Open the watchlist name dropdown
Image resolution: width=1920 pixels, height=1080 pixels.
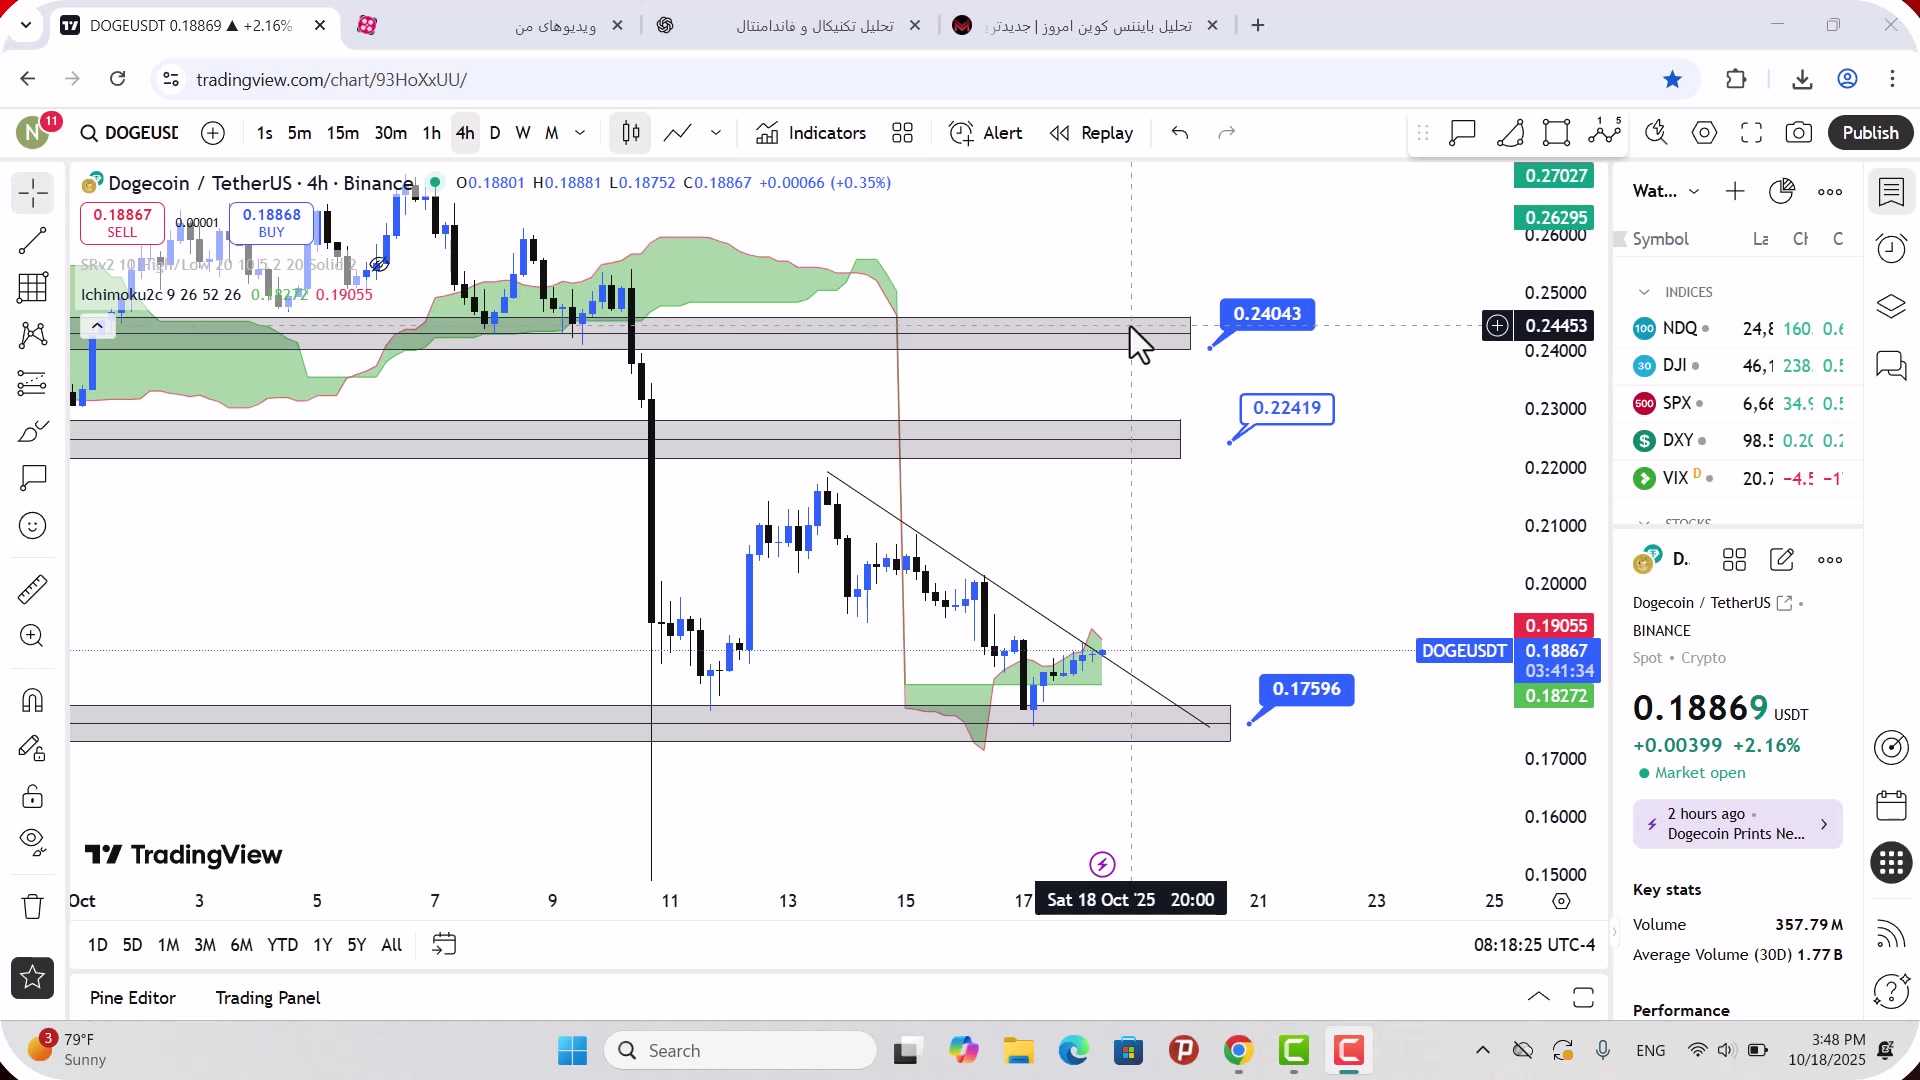click(x=1666, y=191)
